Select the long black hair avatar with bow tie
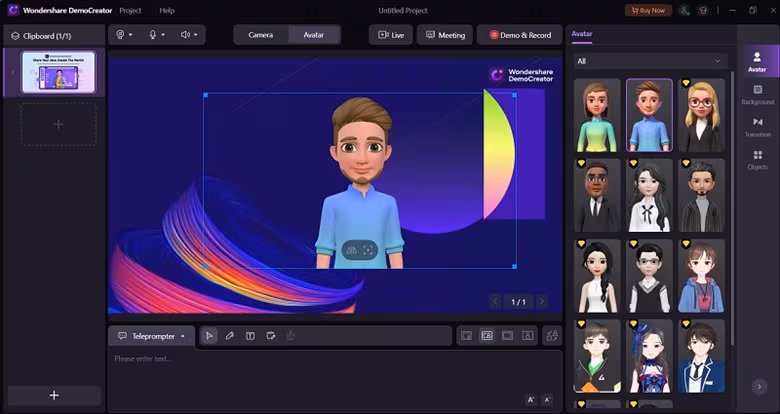This screenshot has width=780, height=414. [x=649, y=195]
